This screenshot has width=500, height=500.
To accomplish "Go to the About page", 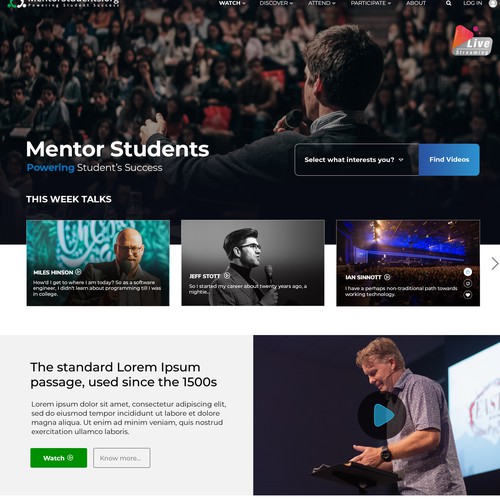I will pyautogui.click(x=416, y=3).
